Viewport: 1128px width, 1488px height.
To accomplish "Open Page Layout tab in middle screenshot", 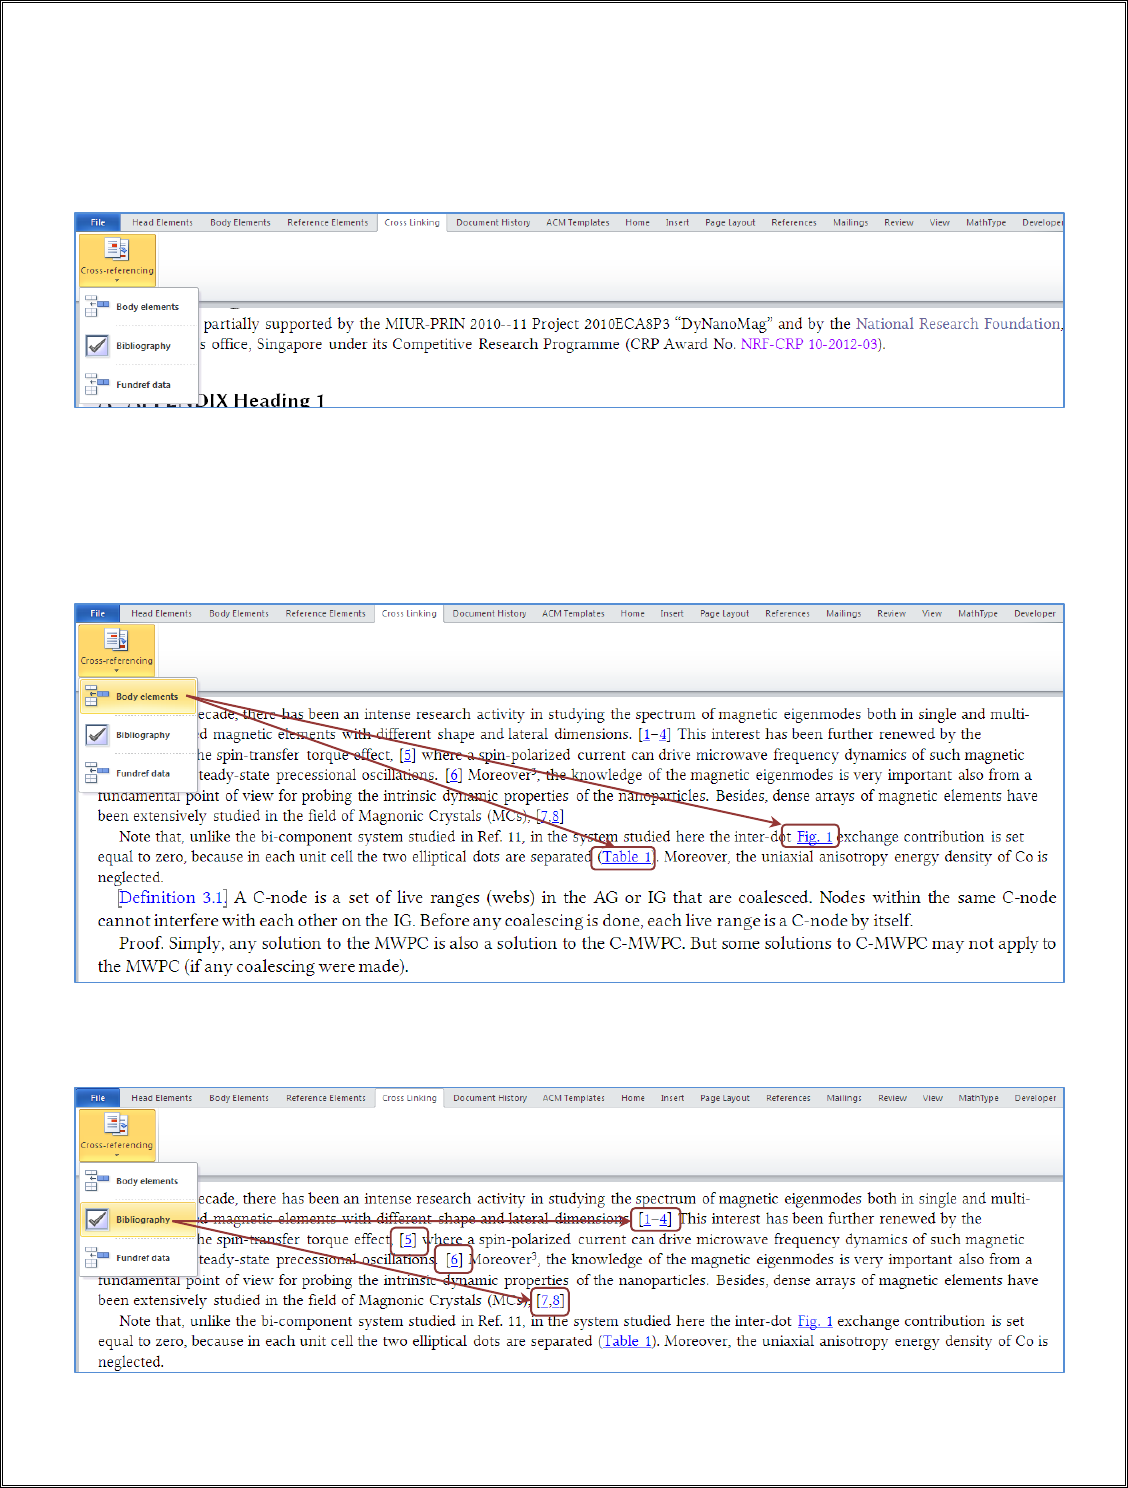I will pyautogui.click(x=724, y=614).
